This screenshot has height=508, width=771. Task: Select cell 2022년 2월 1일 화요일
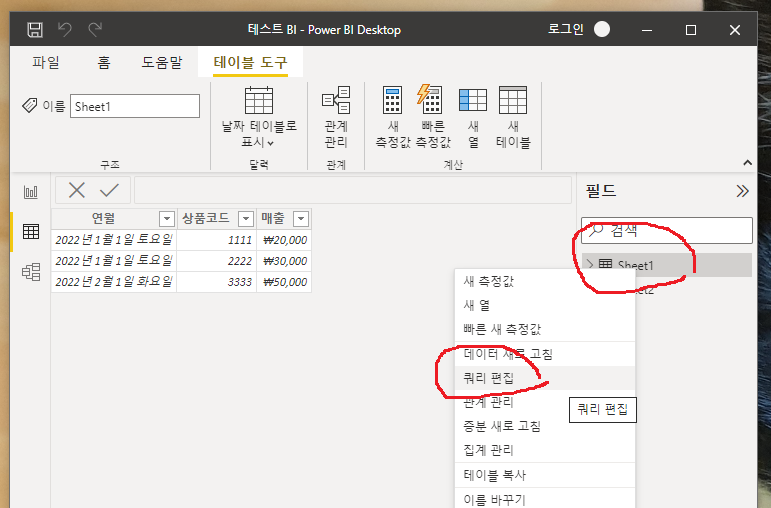114,282
